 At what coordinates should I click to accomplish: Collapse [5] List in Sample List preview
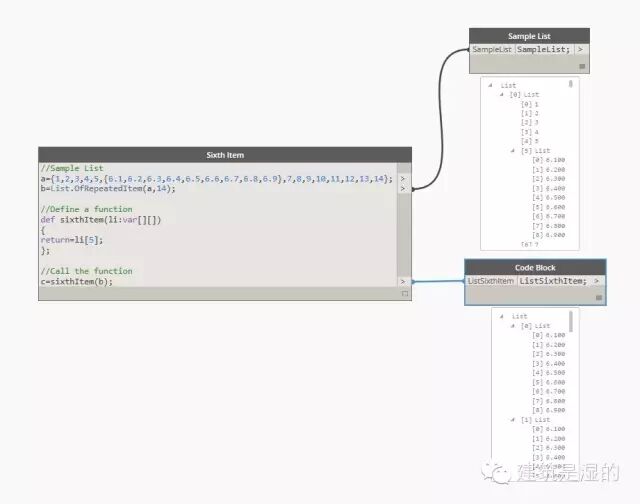pos(513,151)
